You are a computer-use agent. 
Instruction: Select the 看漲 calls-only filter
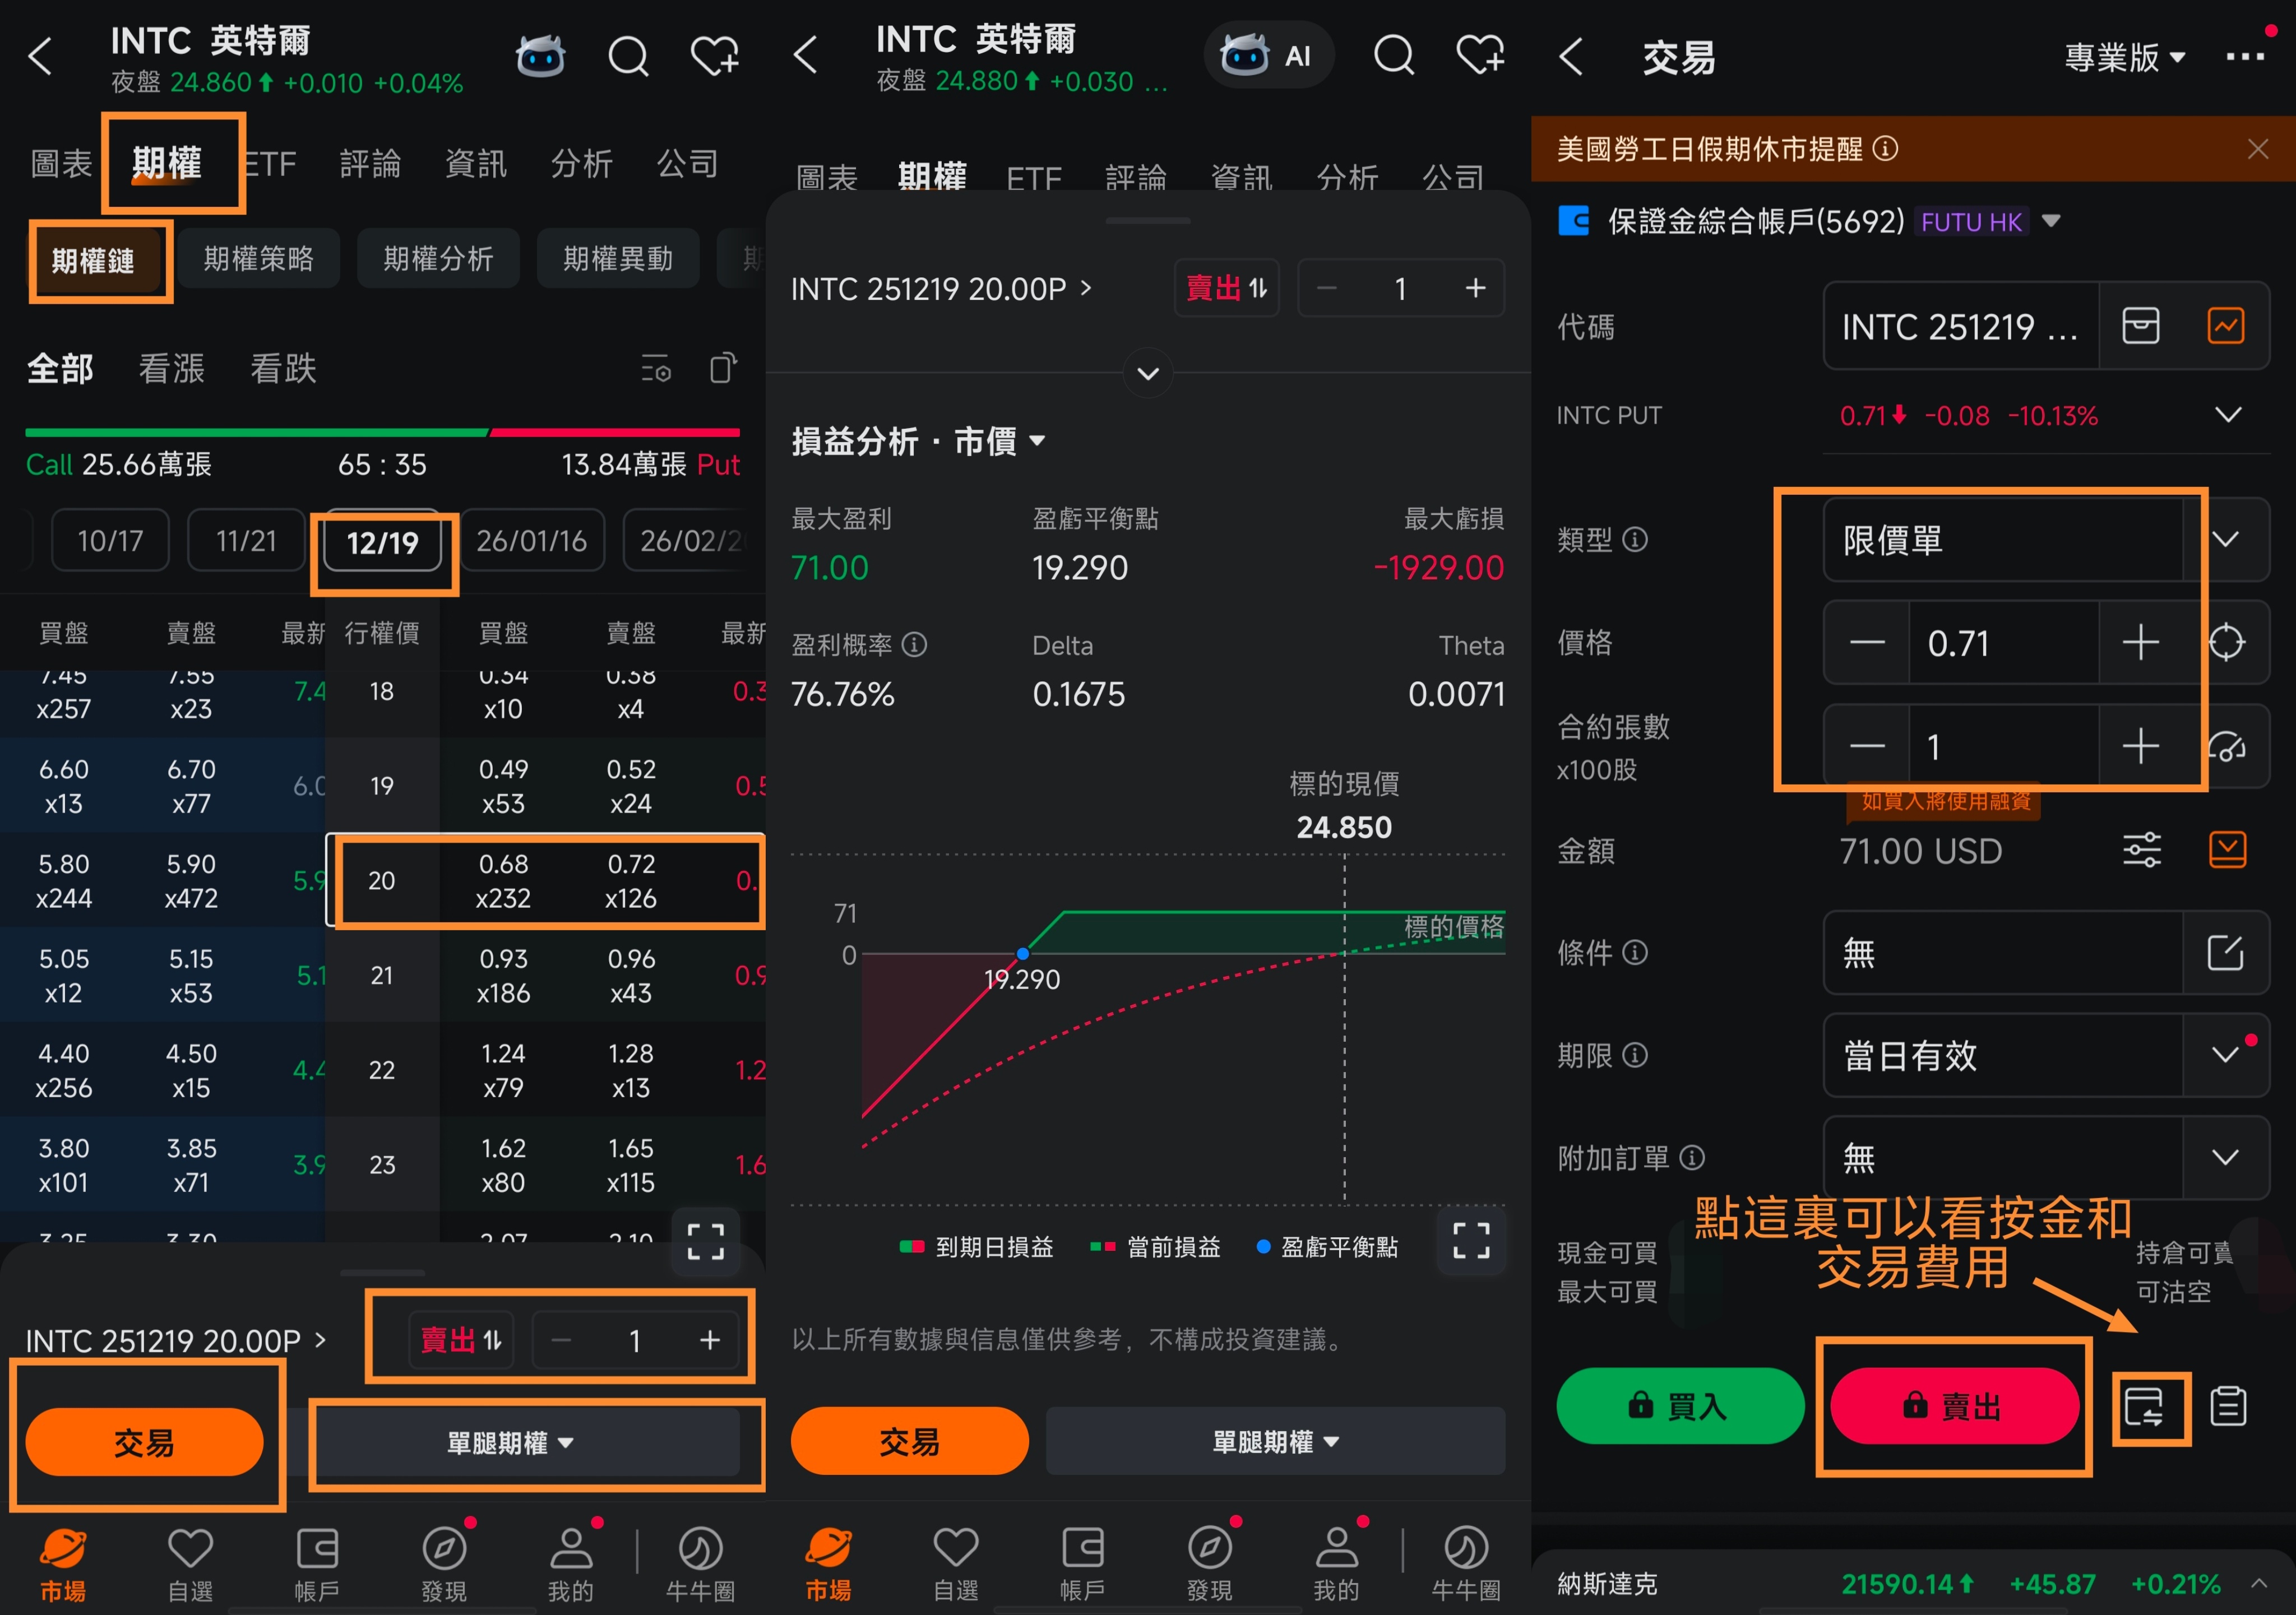(171, 369)
